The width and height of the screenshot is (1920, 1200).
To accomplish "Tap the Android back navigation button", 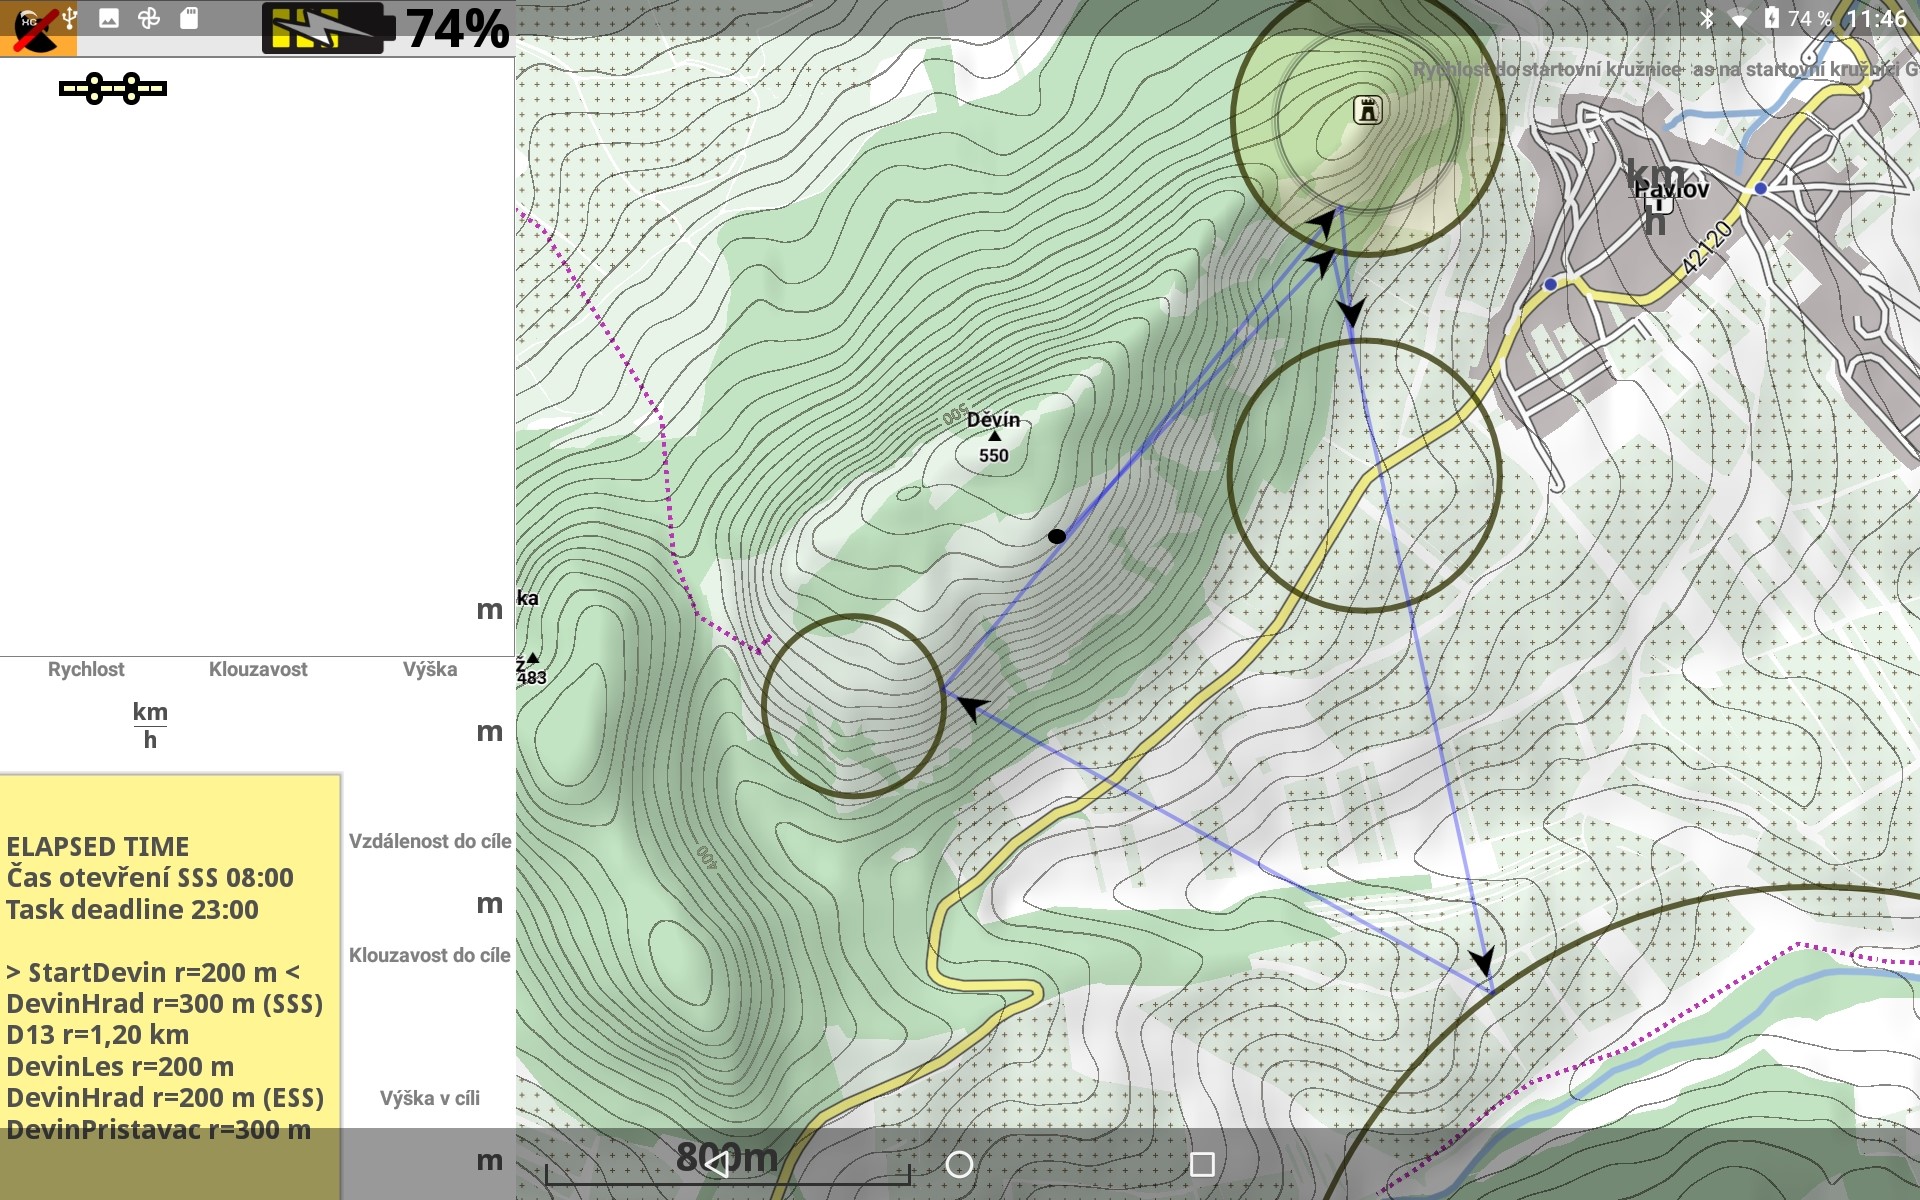I will 717,1164.
